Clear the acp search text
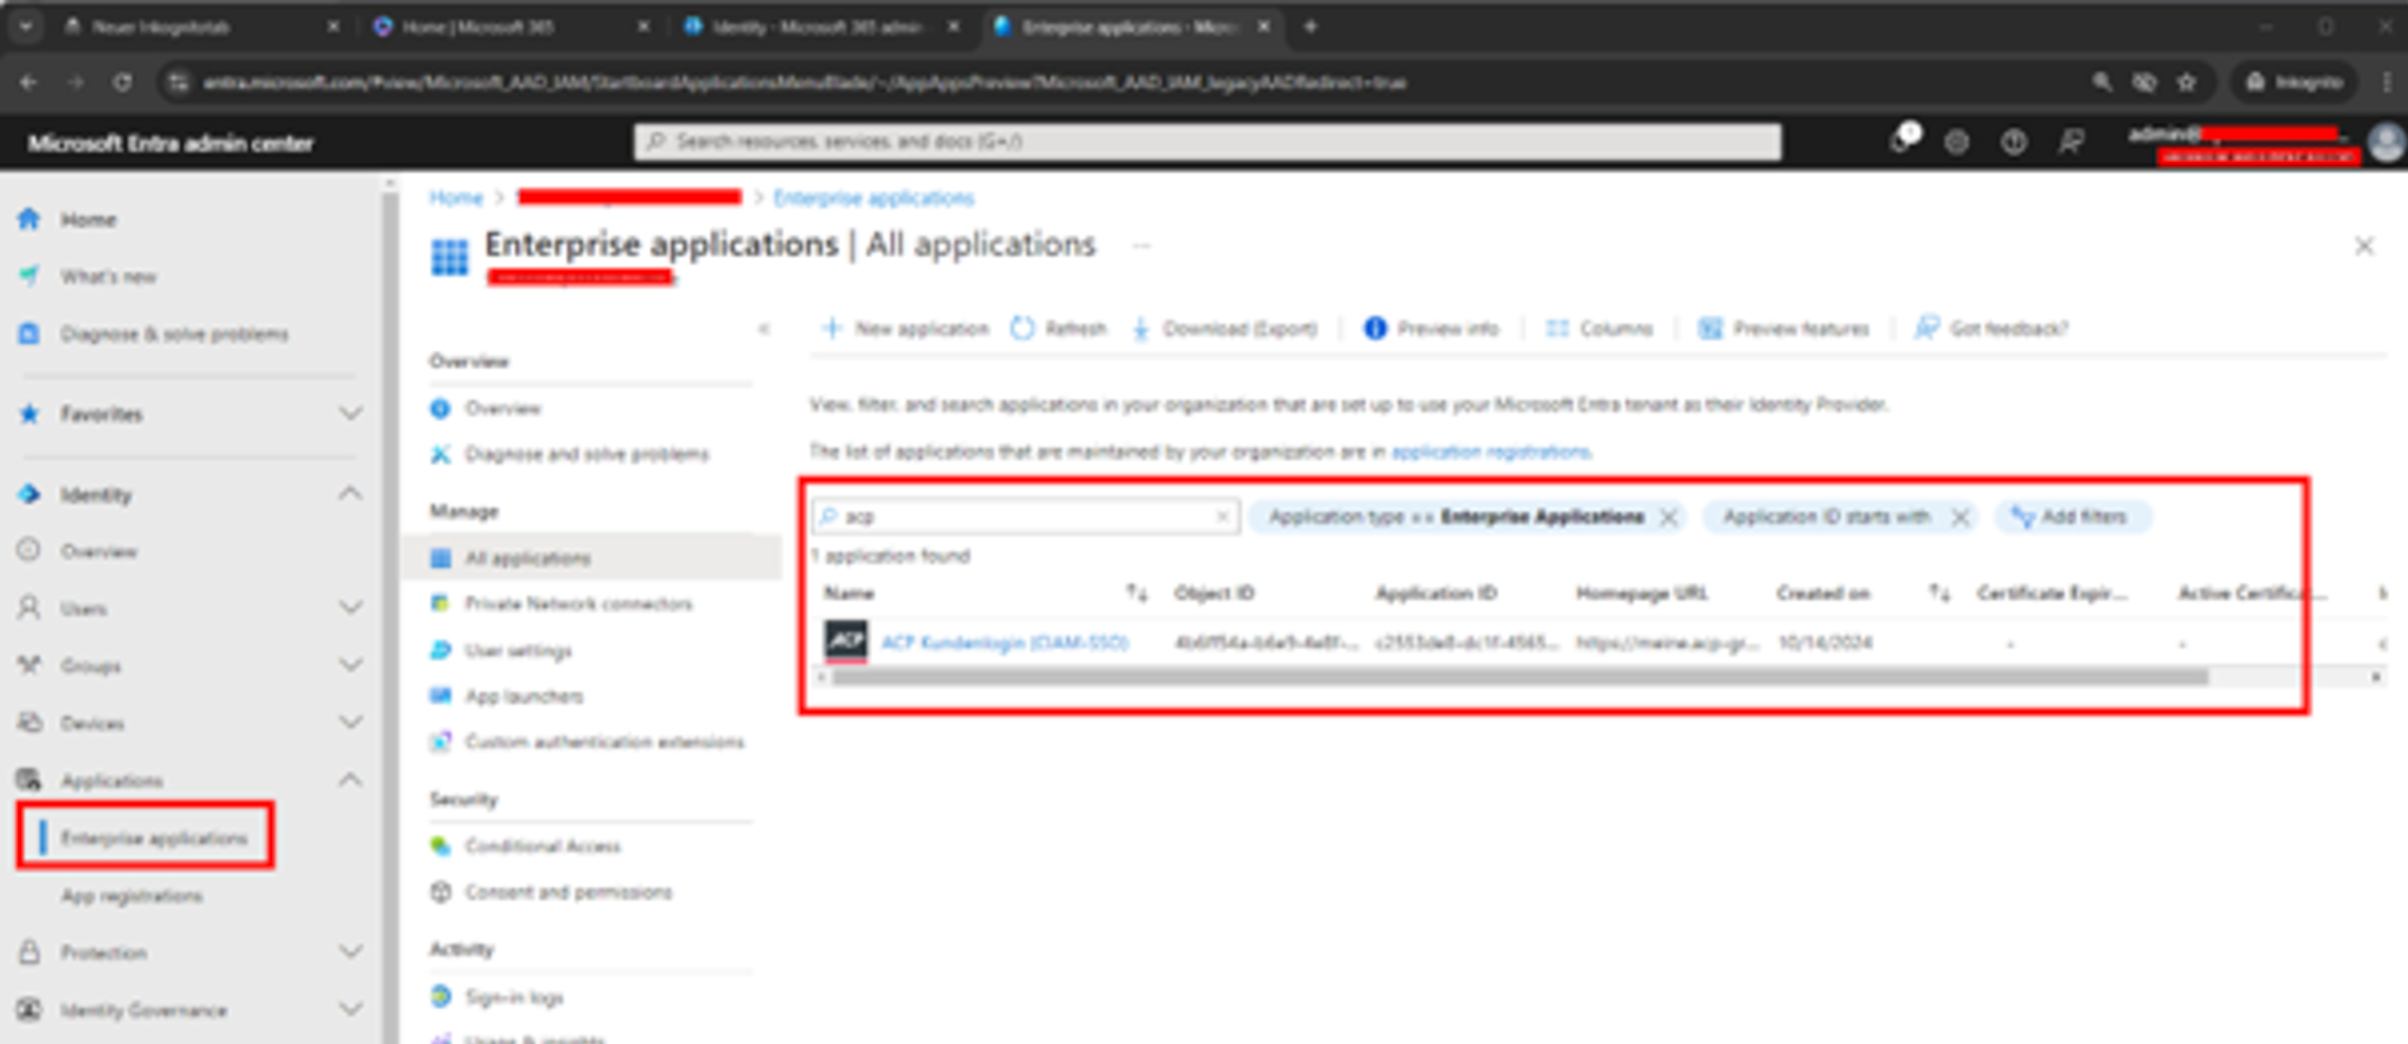Screen dimensions: 2408x1044 (1222, 516)
